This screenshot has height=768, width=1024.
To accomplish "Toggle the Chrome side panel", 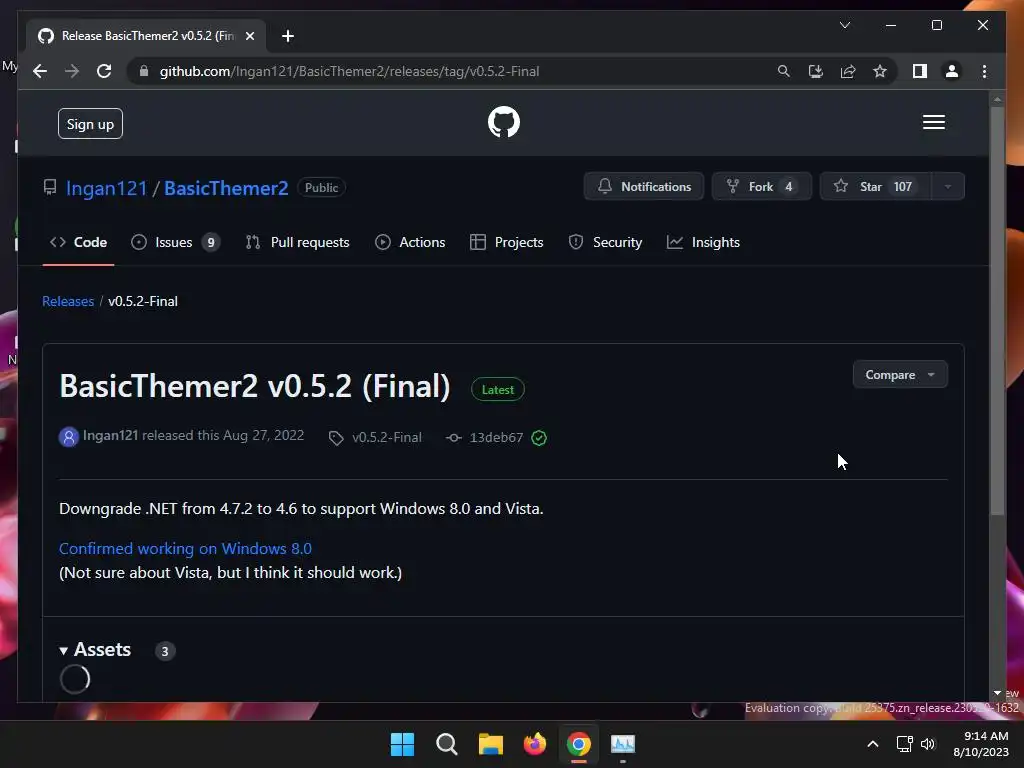I will 920,71.
